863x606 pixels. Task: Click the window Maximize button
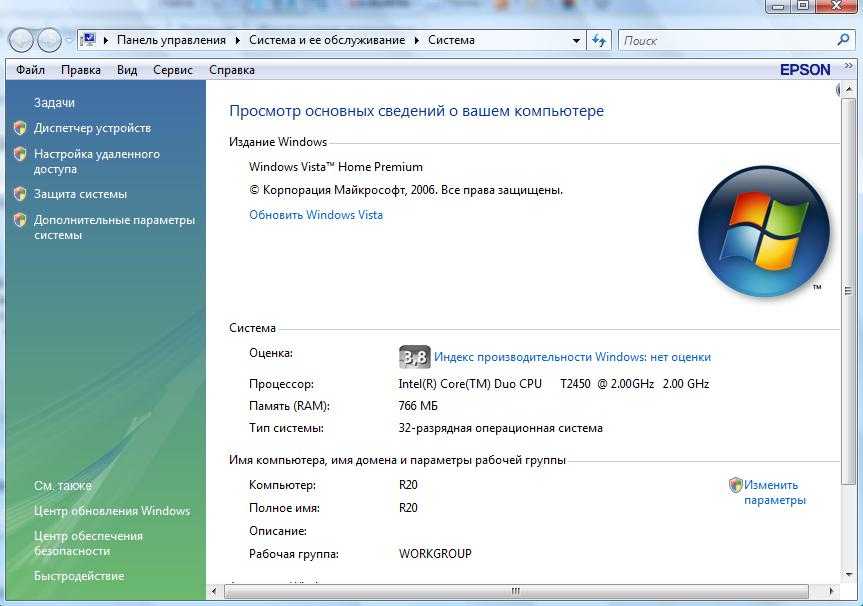pos(804,7)
